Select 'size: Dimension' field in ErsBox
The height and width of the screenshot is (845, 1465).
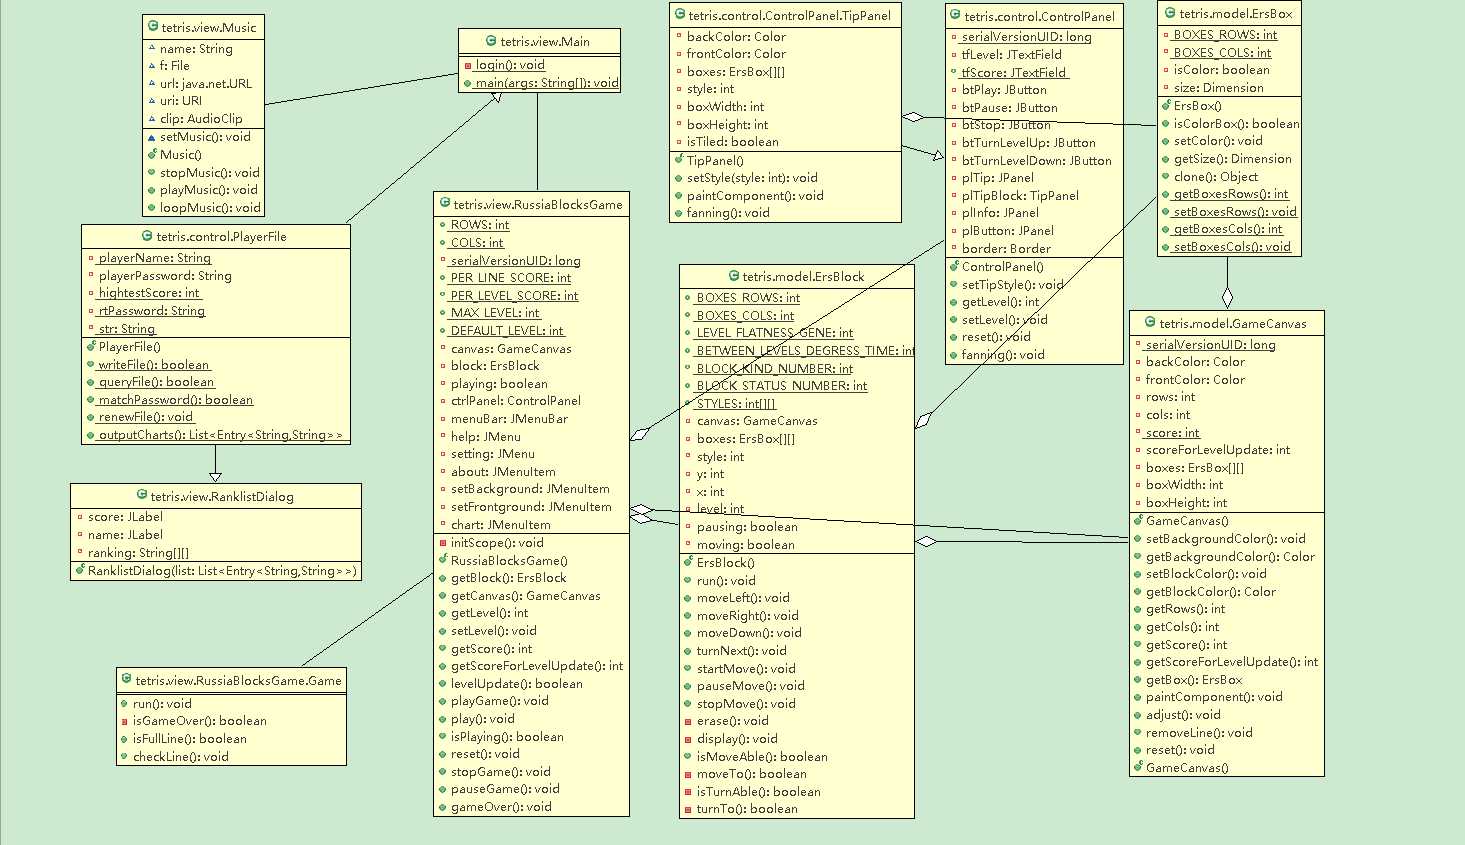(1219, 88)
